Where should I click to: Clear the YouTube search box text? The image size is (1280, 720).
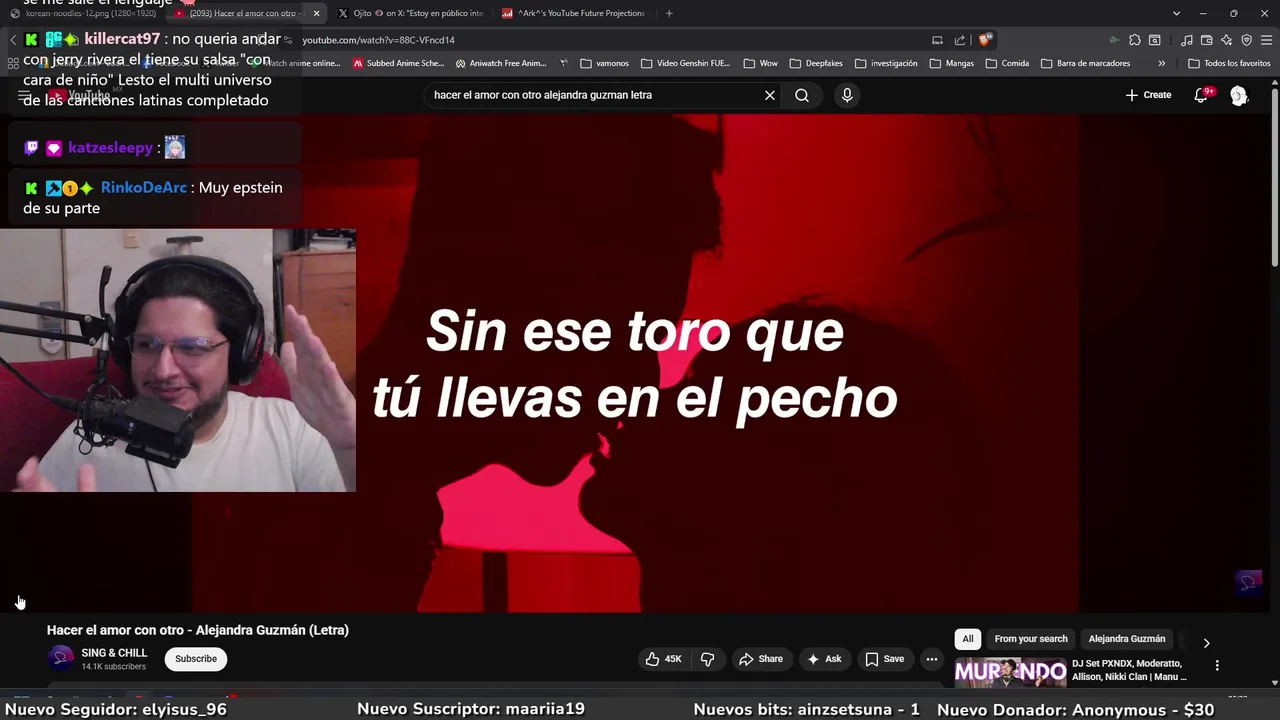coord(770,95)
